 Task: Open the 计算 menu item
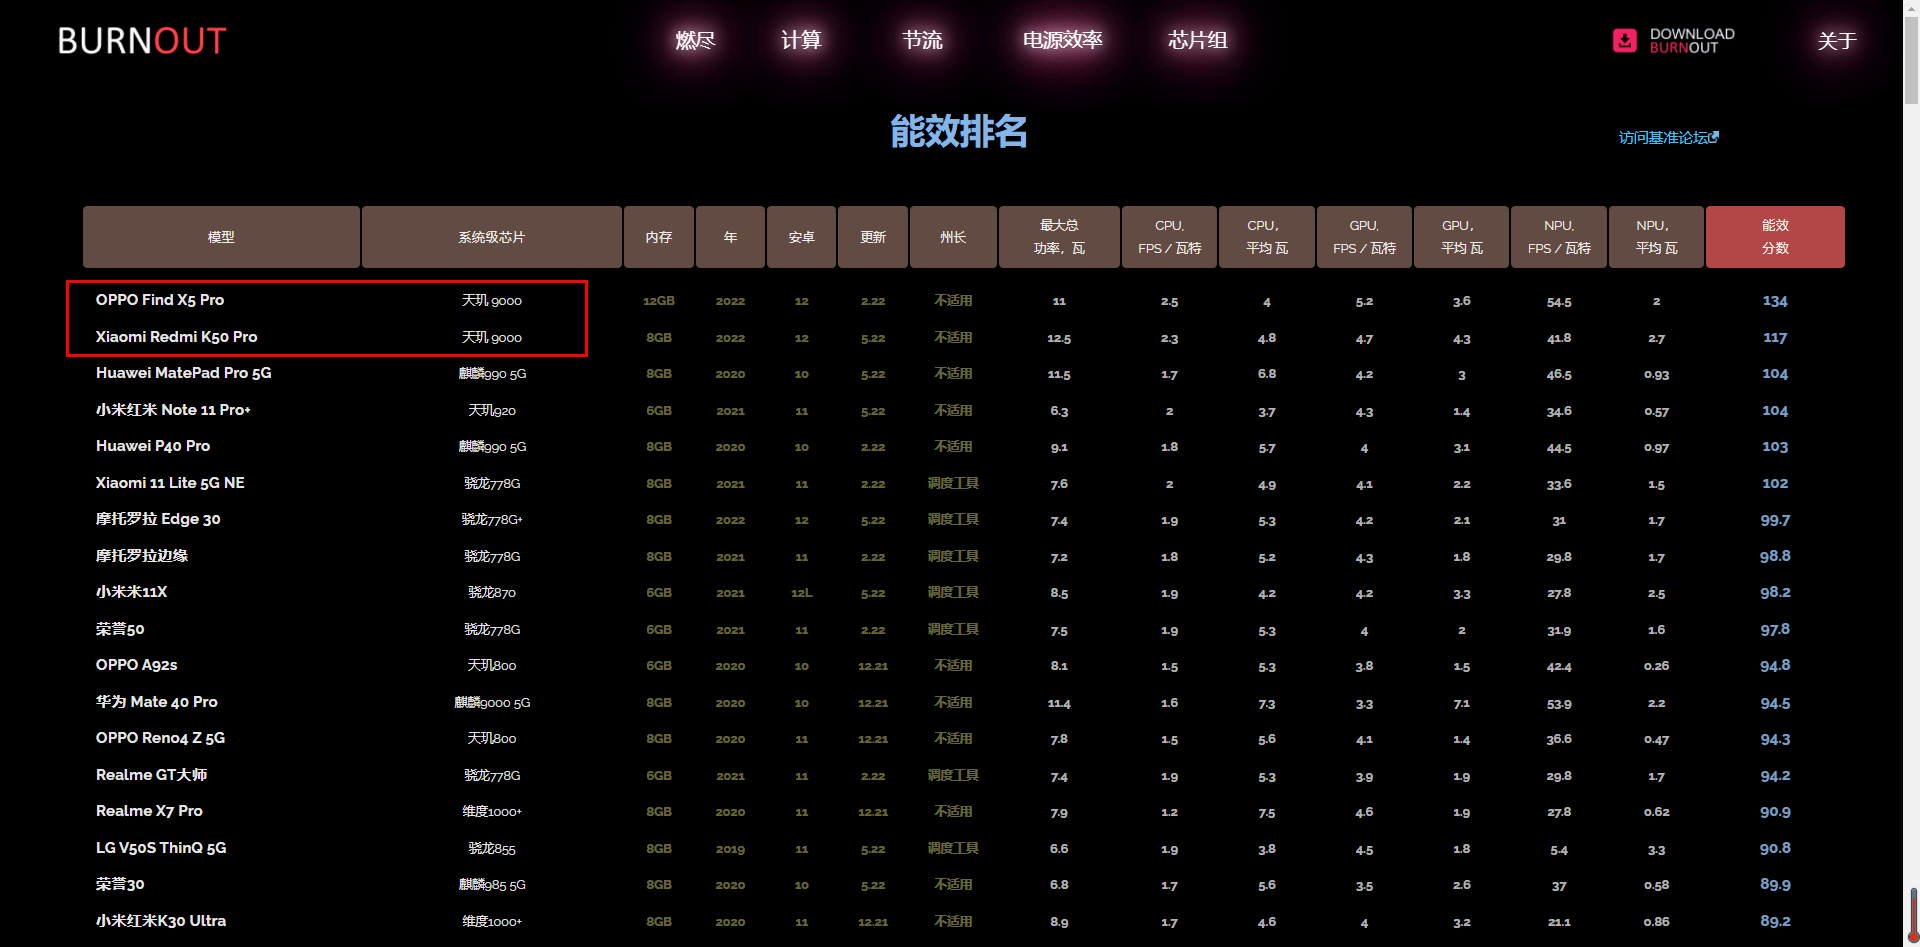(801, 40)
